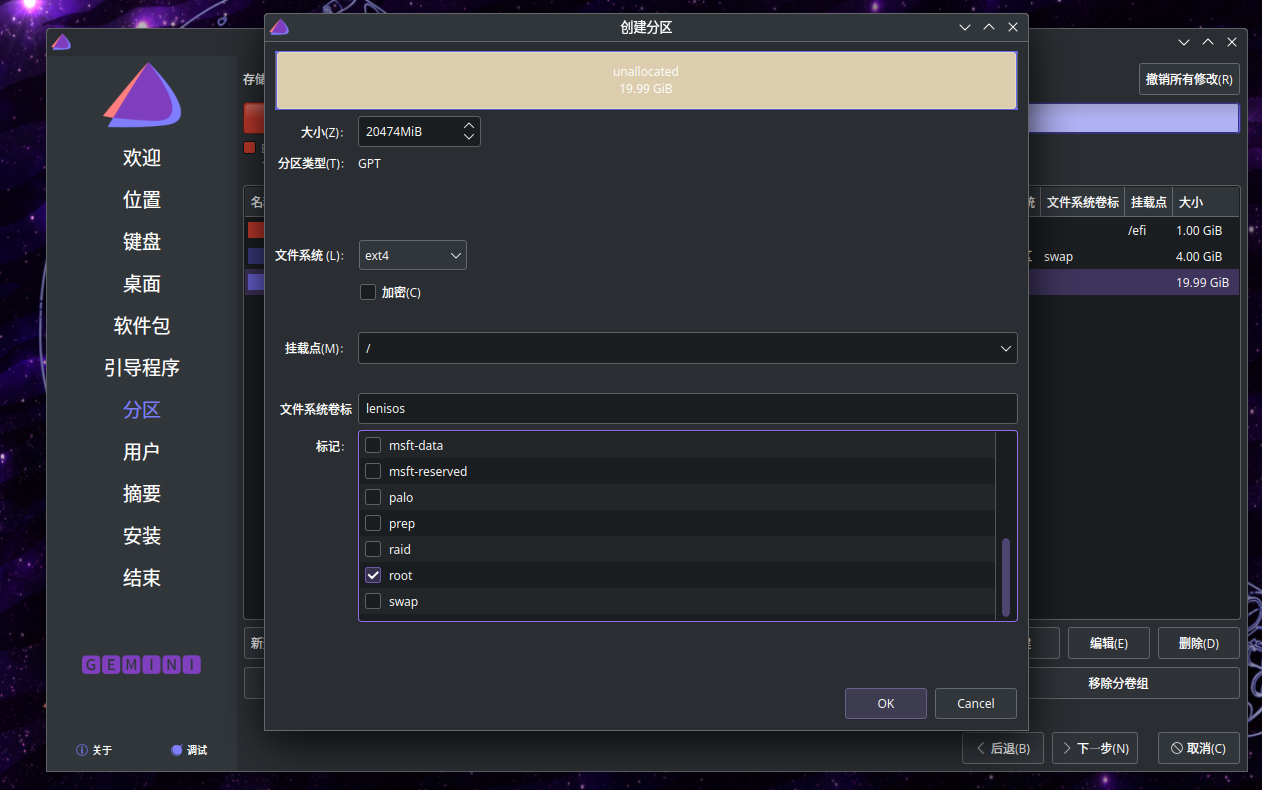
Task: Click the installer logo in the sidebar
Action: tap(142, 96)
